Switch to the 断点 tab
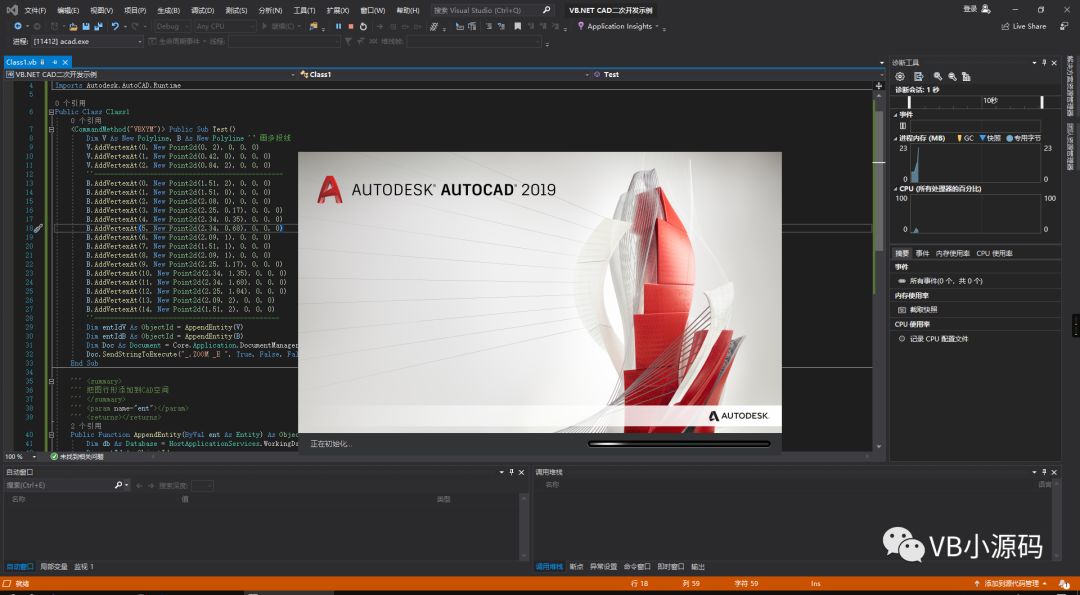This screenshot has height=595, width=1080. coord(576,567)
